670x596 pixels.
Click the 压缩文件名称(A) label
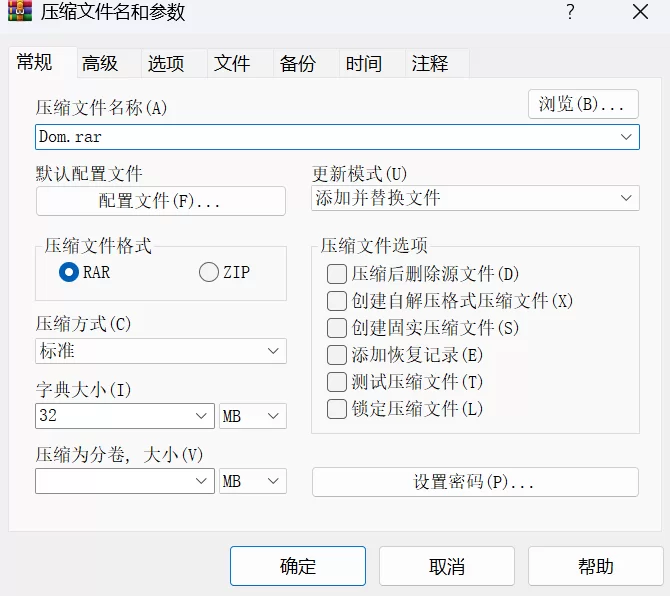pos(101,108)
